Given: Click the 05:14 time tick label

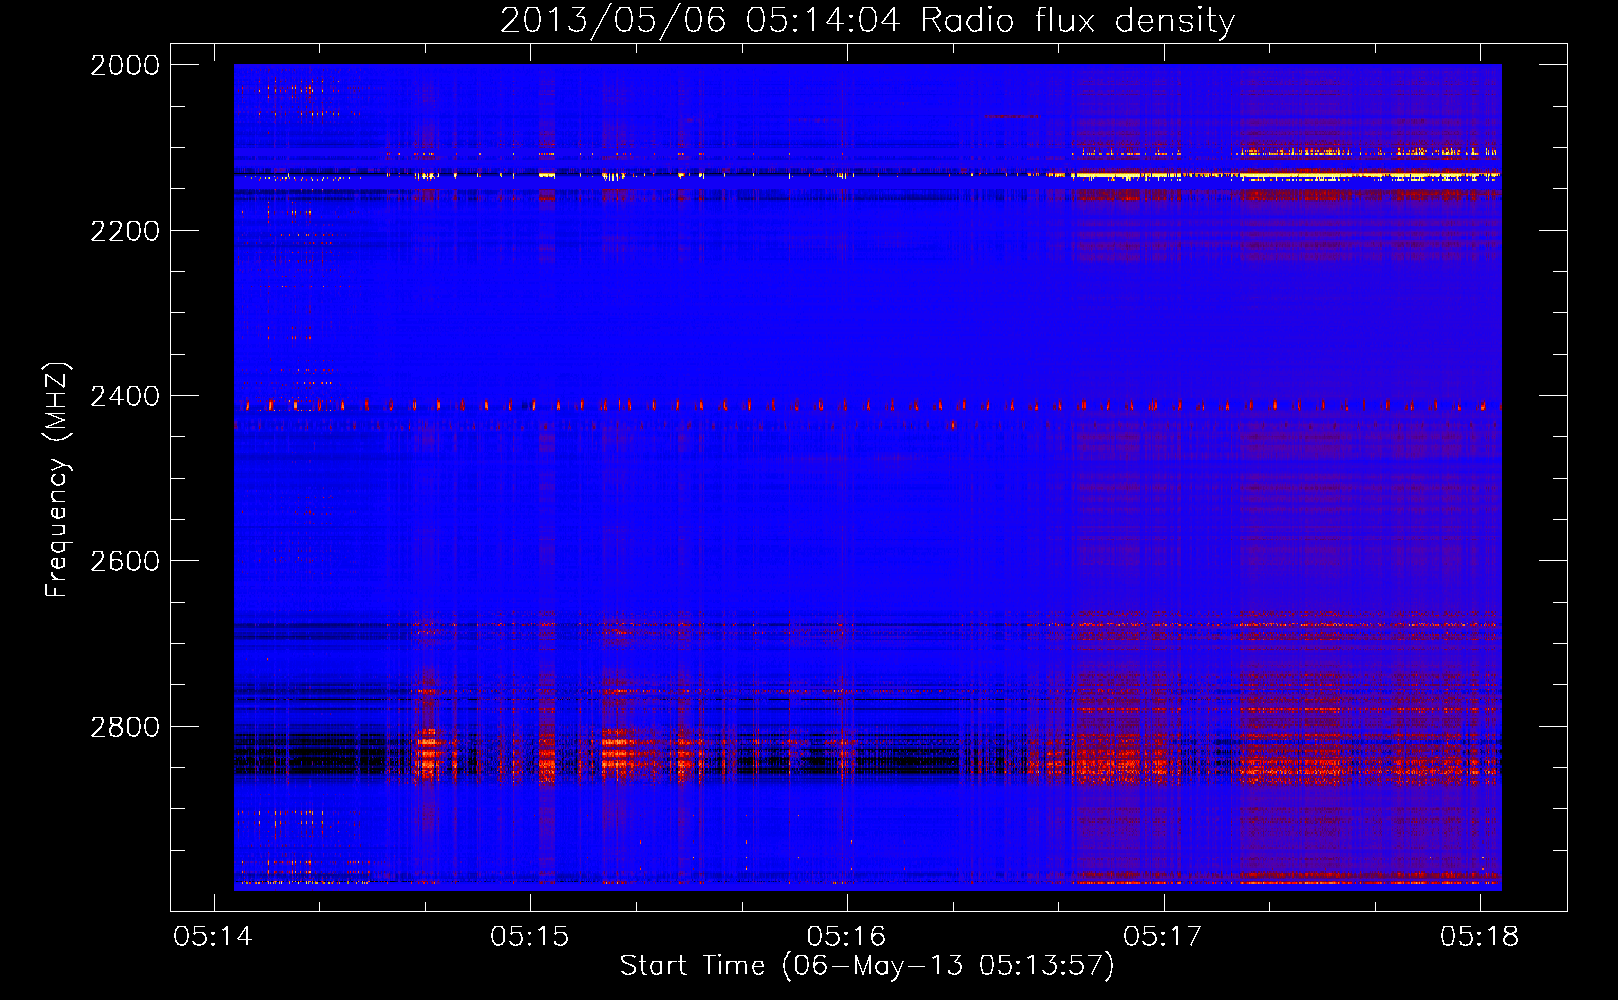Looking at the screenshot, I should pos(213,936).
